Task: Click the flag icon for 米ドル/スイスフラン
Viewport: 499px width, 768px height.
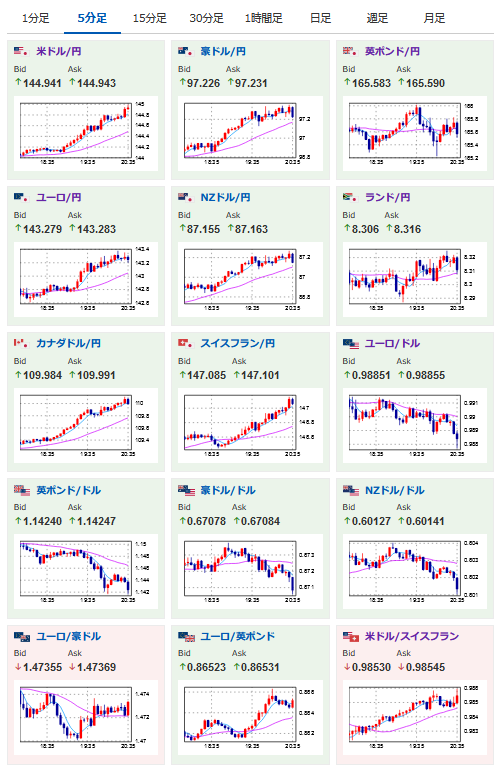Action: [351, 636]
